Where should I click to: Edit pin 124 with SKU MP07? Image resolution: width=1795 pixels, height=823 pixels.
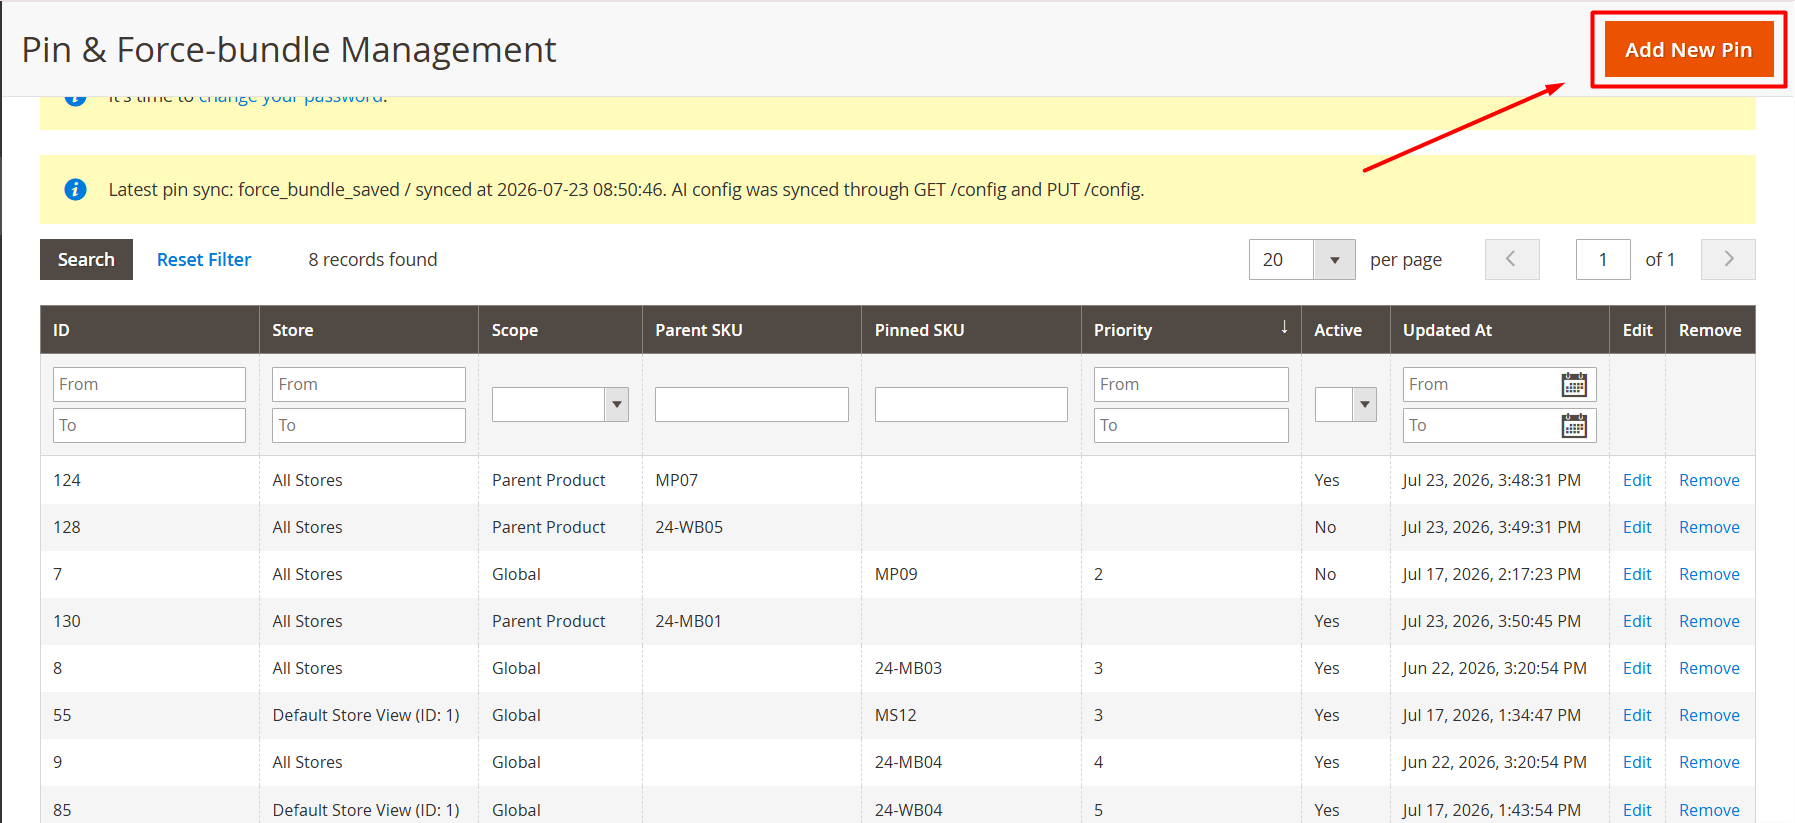point(1637,481)
